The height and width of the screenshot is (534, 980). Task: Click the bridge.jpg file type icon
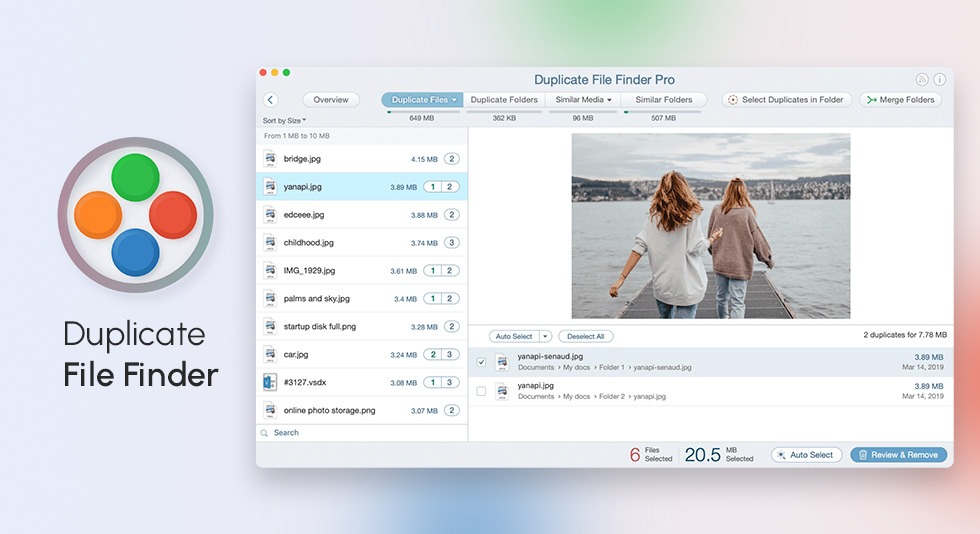click(270, 159)
